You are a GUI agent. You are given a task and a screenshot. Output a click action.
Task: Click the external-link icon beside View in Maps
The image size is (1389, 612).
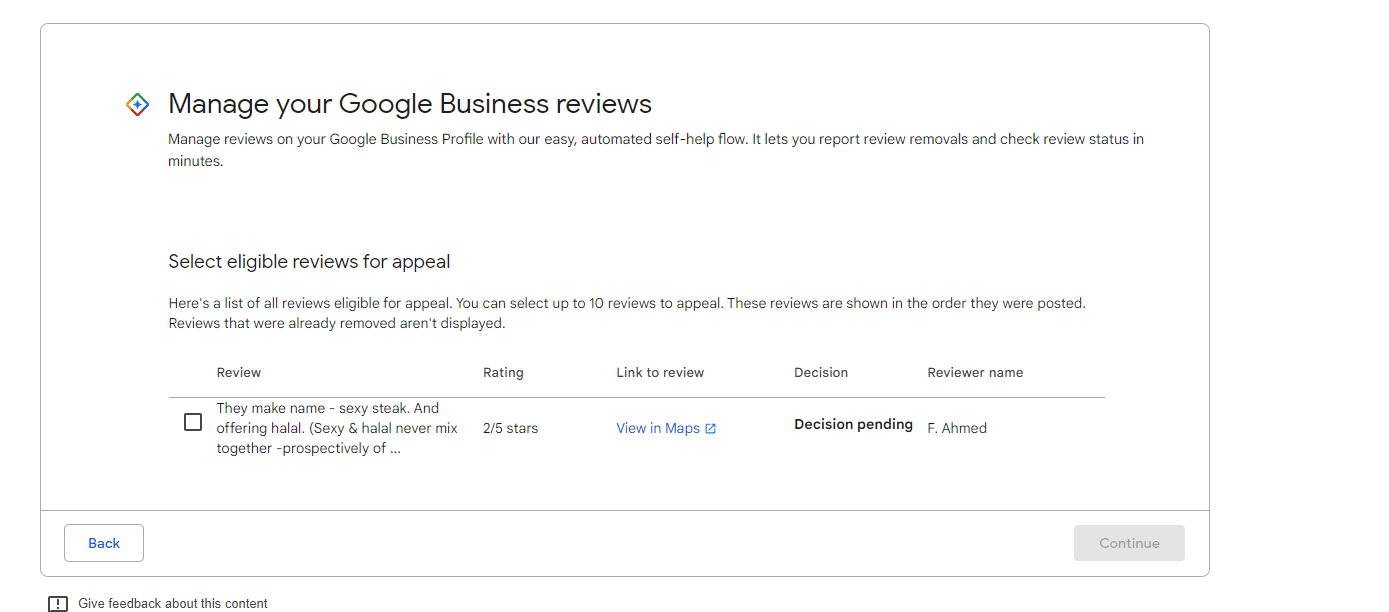point(711,428)
